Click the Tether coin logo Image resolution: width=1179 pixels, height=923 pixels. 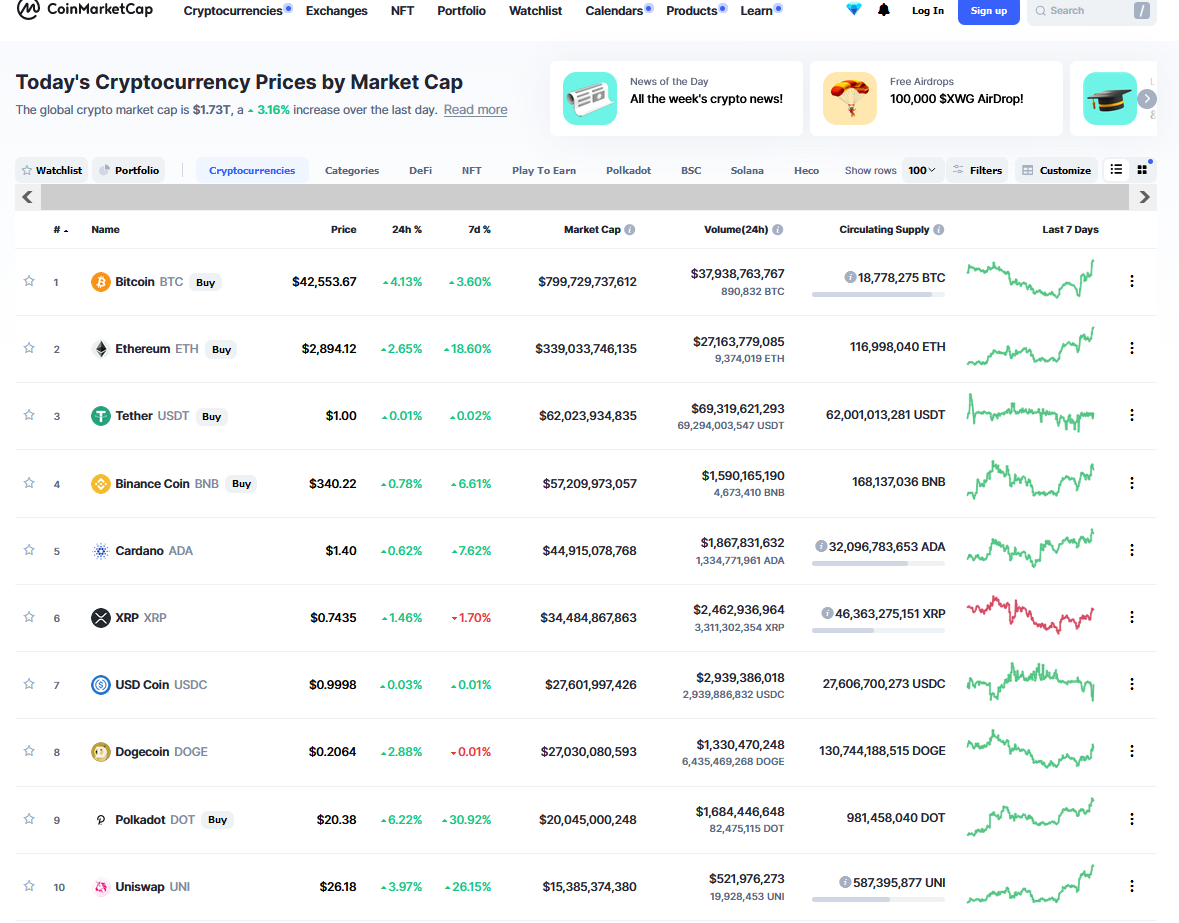pos(100,416)
